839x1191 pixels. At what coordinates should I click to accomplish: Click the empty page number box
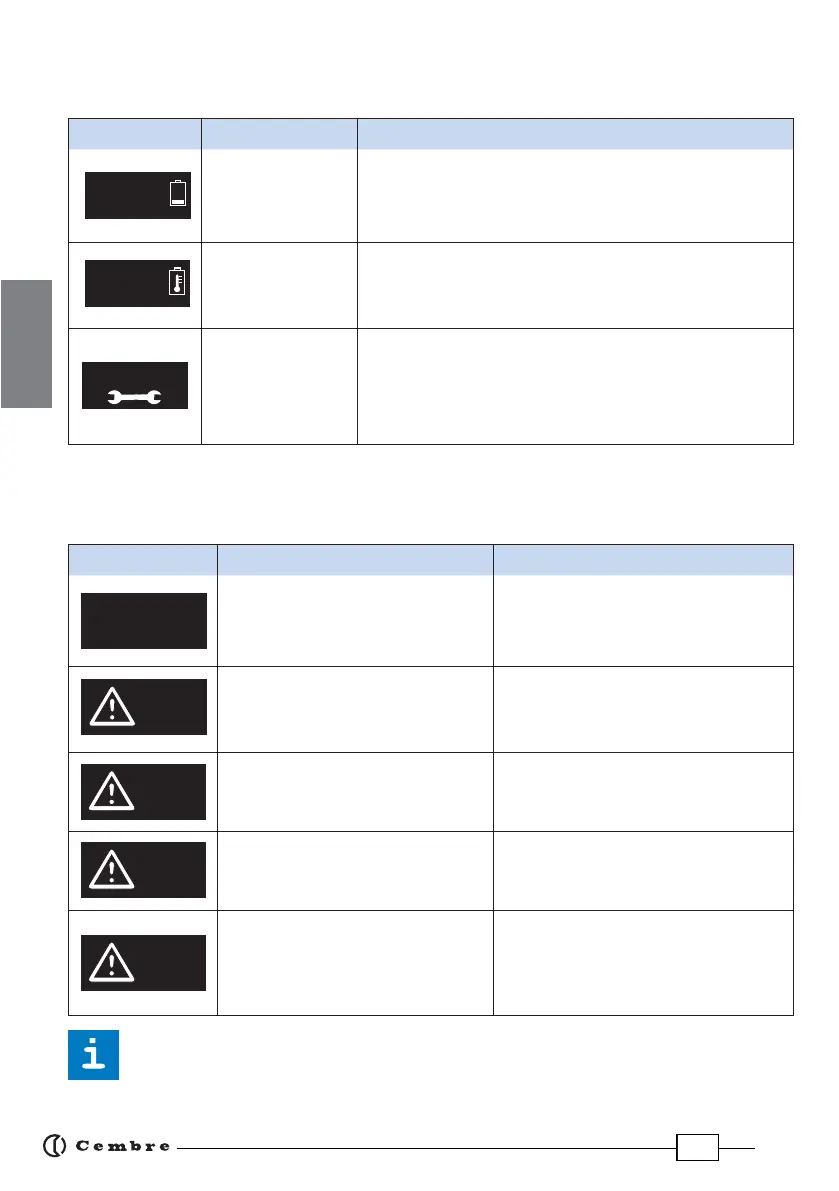pos(697,1148)
